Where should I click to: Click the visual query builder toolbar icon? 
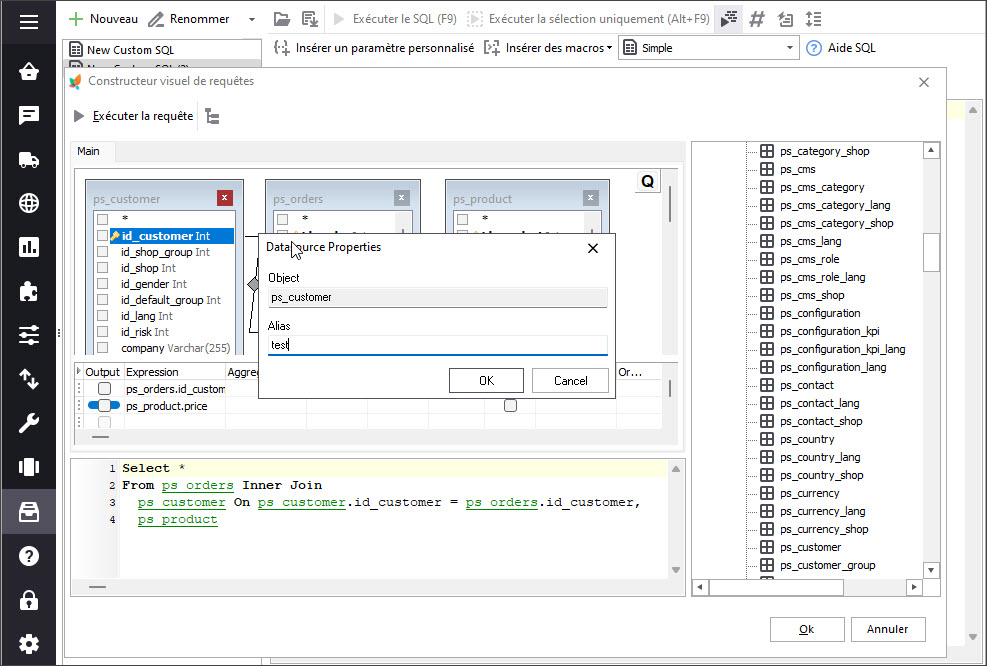coord(729,19)
